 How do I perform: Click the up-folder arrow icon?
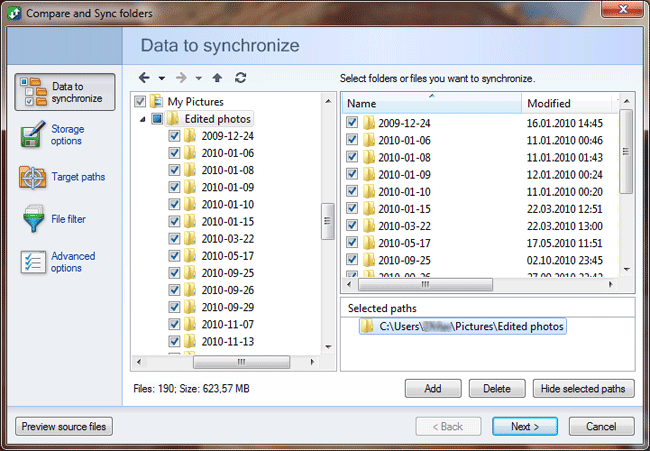click(x=218, y=77)
